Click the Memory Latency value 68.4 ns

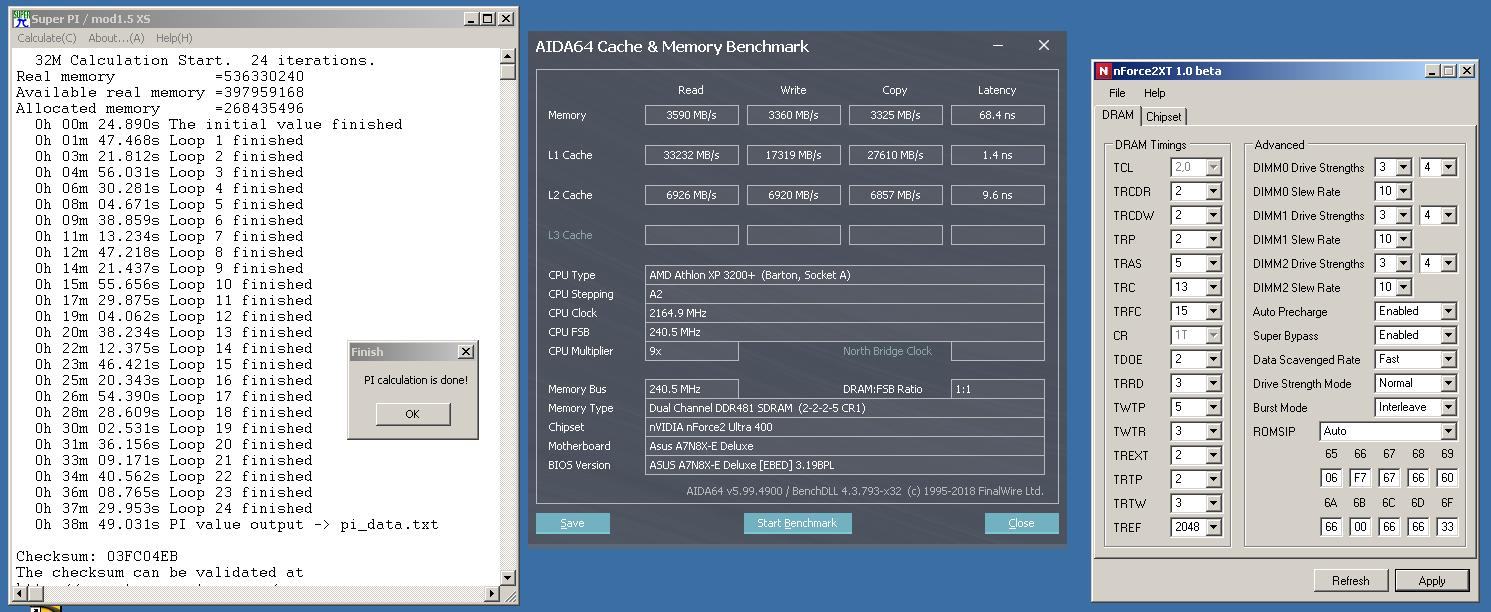tap(997, 115)
